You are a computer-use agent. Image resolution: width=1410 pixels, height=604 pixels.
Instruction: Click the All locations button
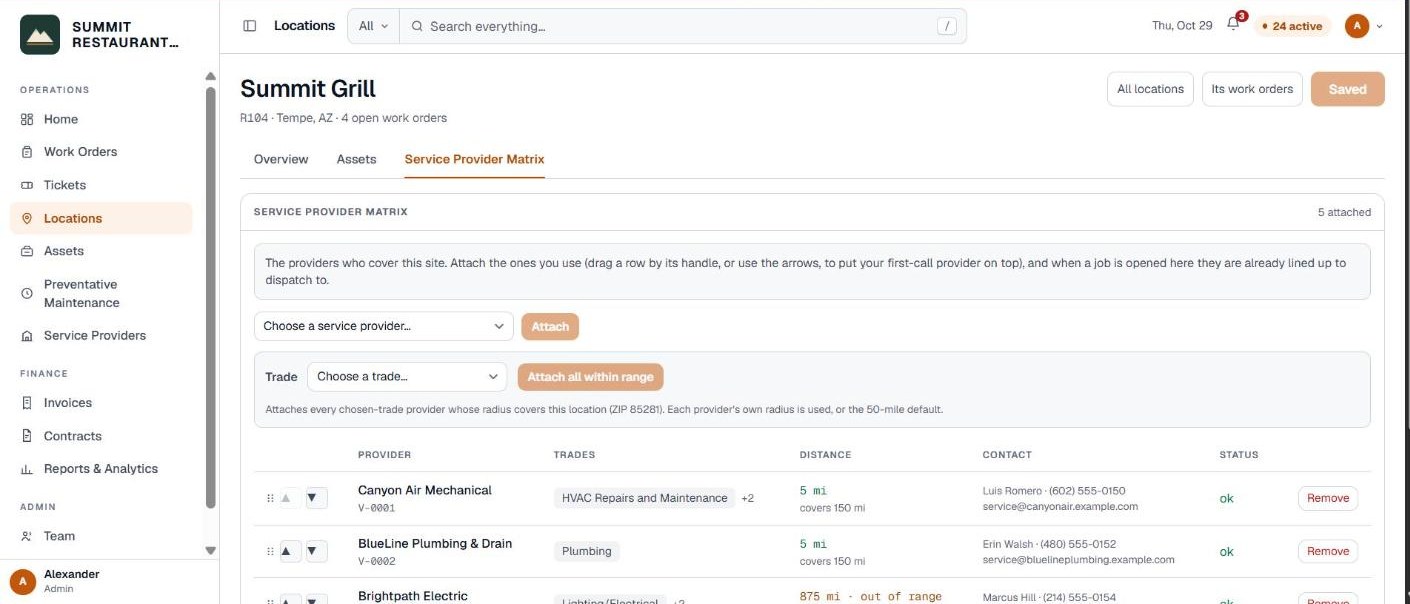(x=1150, y=89)
